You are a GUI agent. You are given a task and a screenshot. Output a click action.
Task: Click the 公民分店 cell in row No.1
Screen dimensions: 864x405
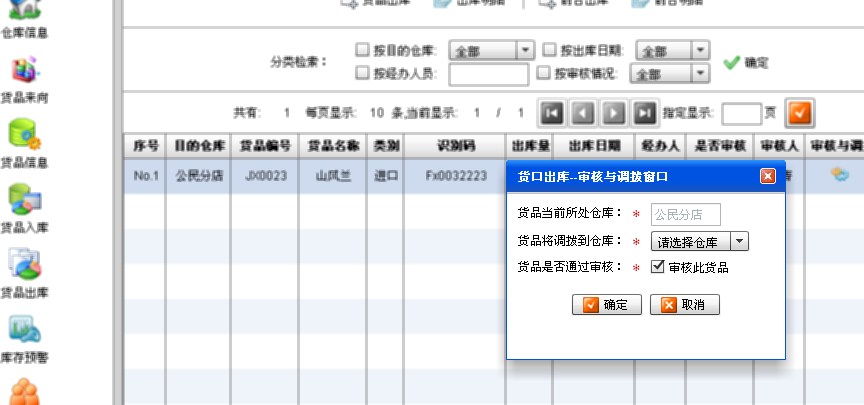(199, 176)
